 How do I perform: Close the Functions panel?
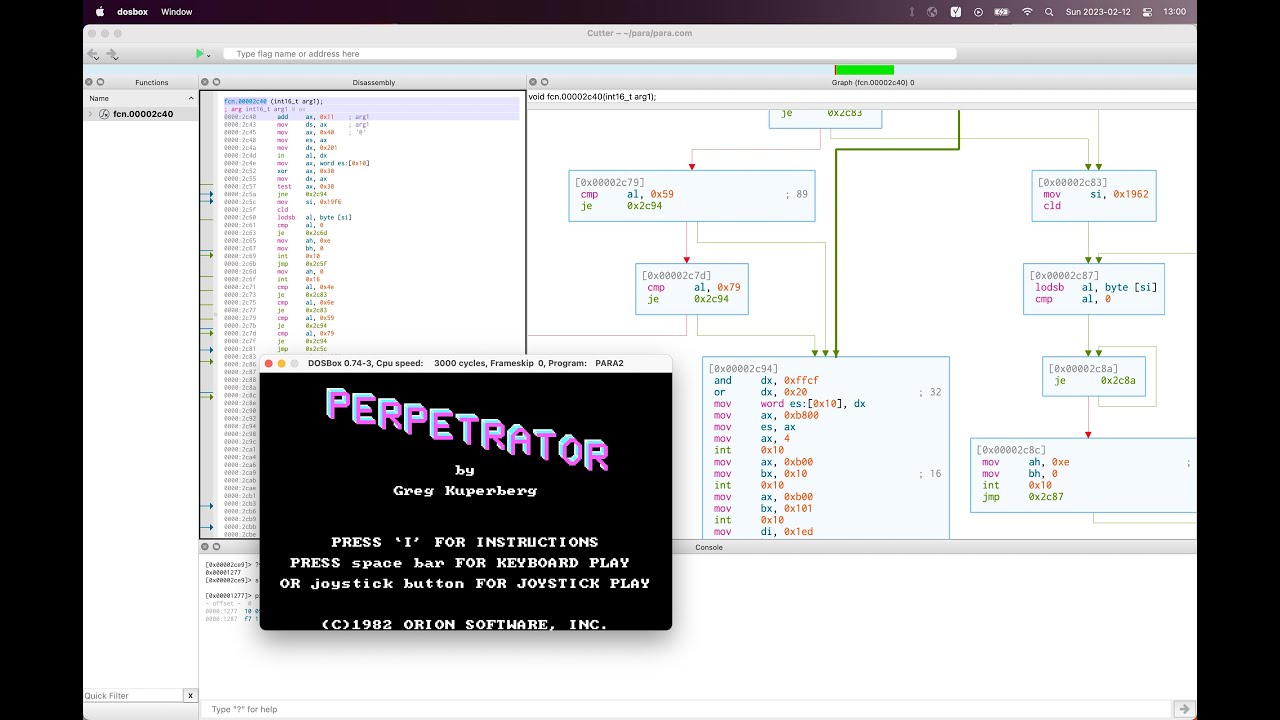tap(88, 82)
